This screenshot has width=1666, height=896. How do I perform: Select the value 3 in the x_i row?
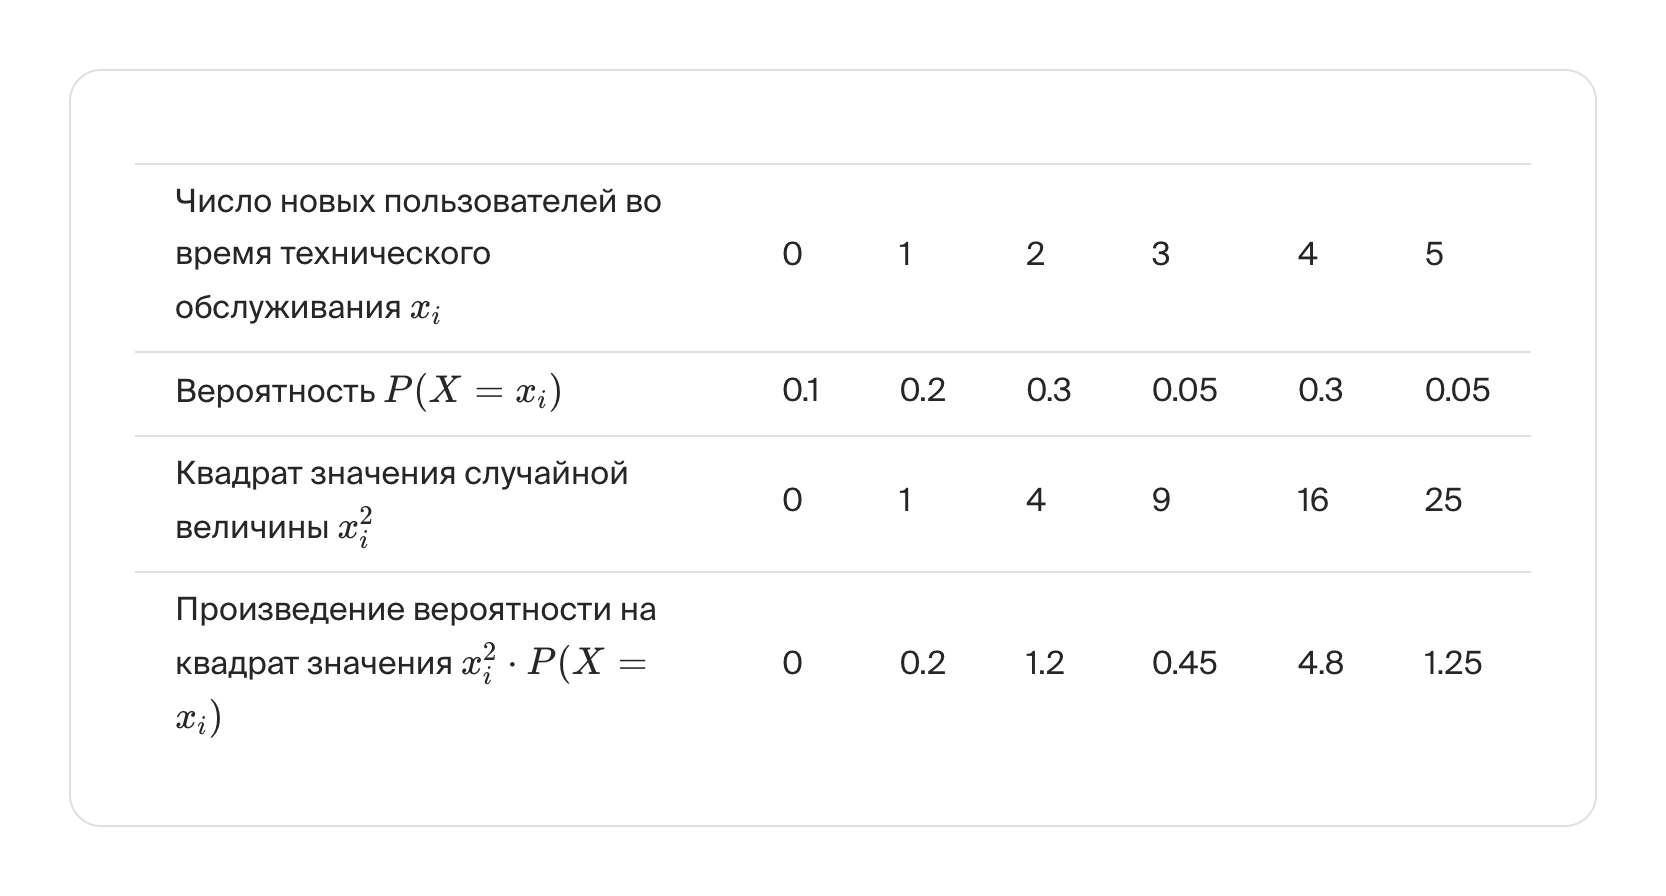point(1160,255)
